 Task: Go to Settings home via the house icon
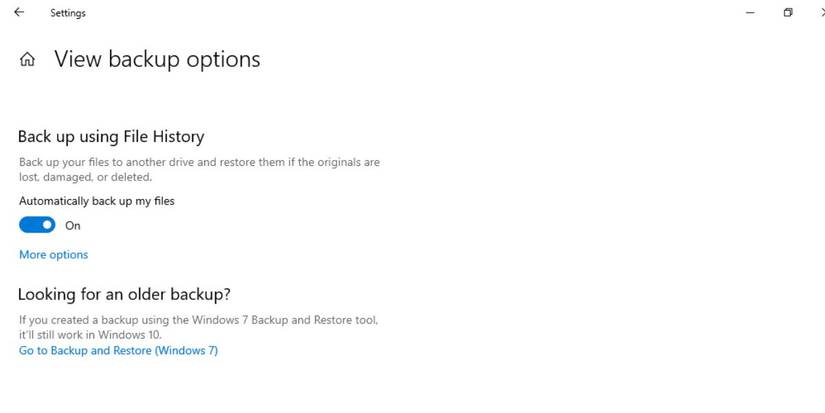[x=27, y=60]
